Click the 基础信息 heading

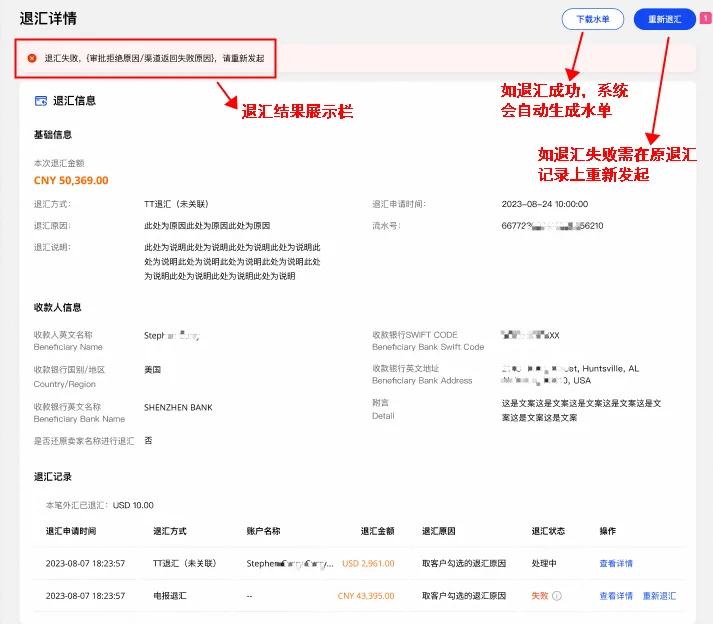pyautogui.click(x=53, y=135)
